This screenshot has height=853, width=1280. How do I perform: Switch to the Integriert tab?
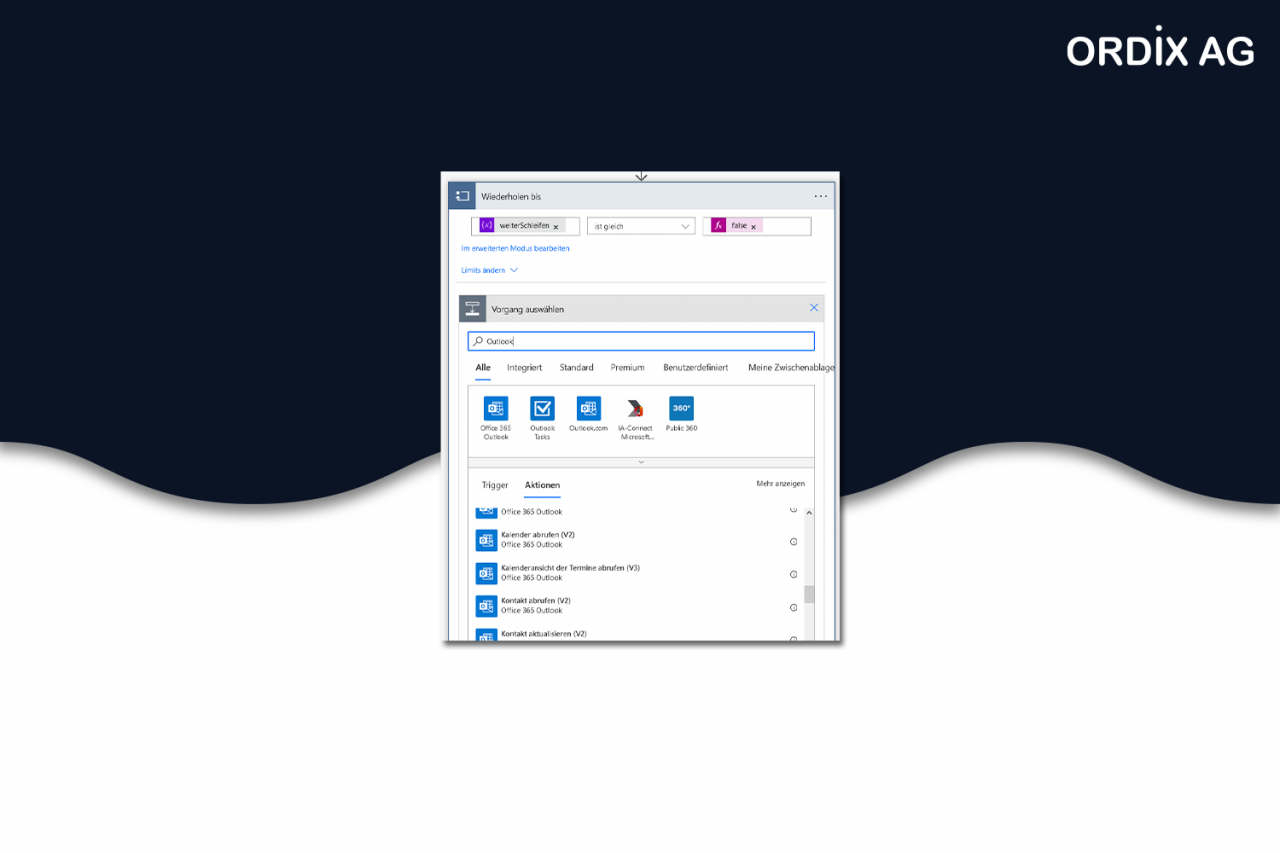[524, 368]
